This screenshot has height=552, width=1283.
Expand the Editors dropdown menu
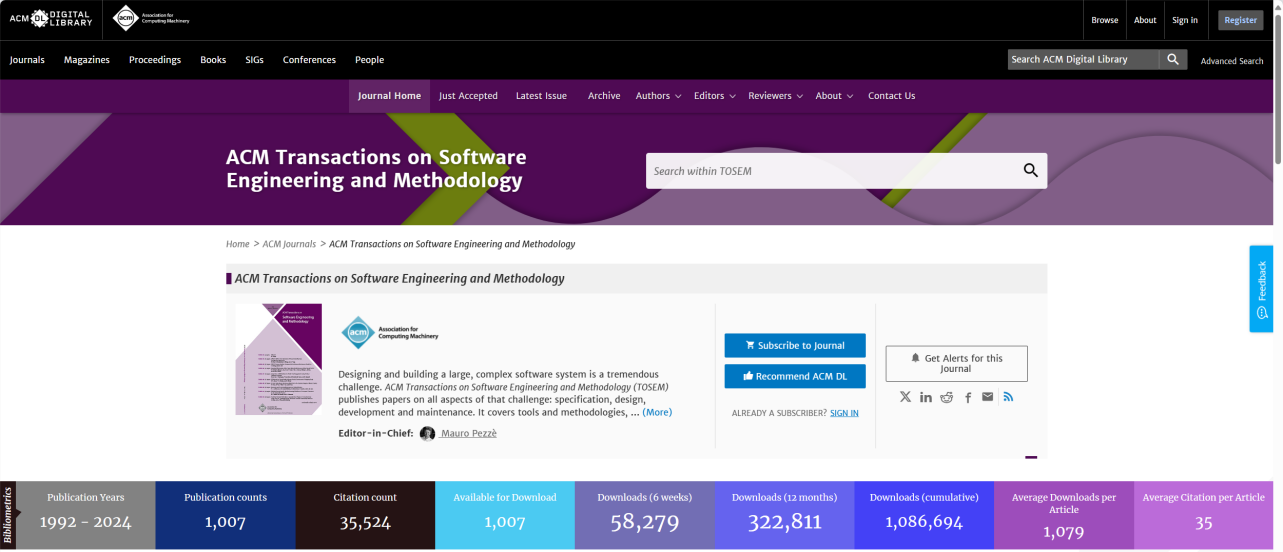[x=714, y=96]
